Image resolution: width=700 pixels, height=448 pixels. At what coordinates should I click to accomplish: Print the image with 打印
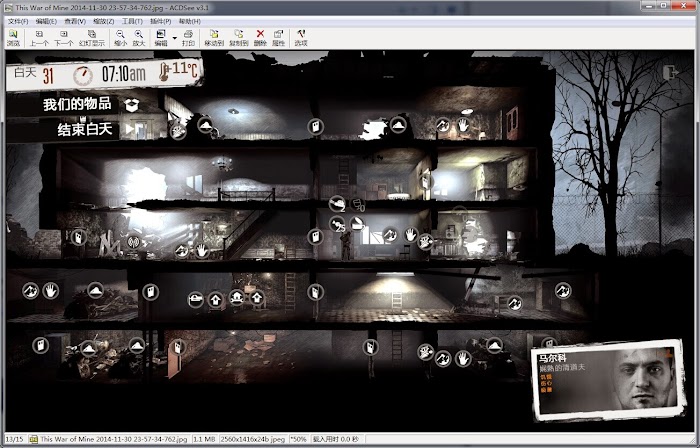coord(188,38)
